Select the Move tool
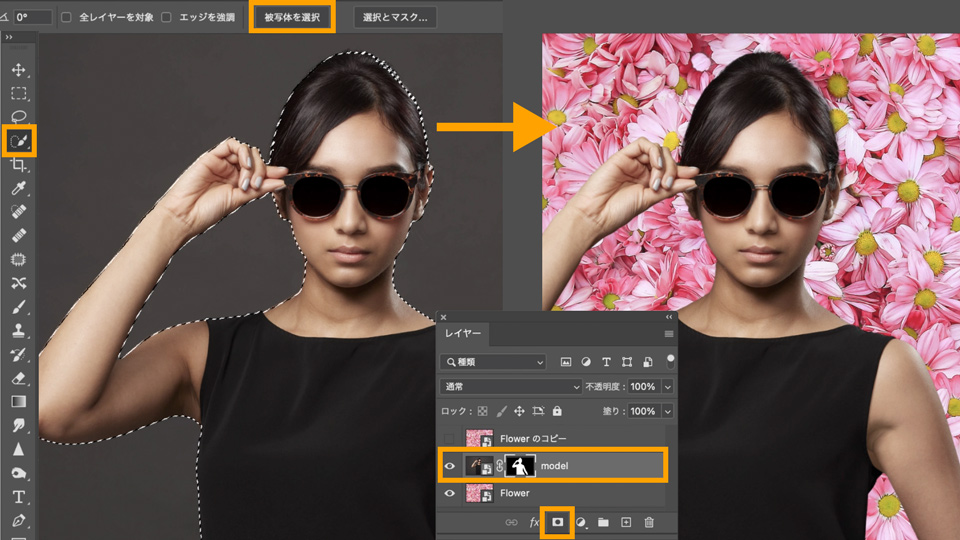 (18, 70)
